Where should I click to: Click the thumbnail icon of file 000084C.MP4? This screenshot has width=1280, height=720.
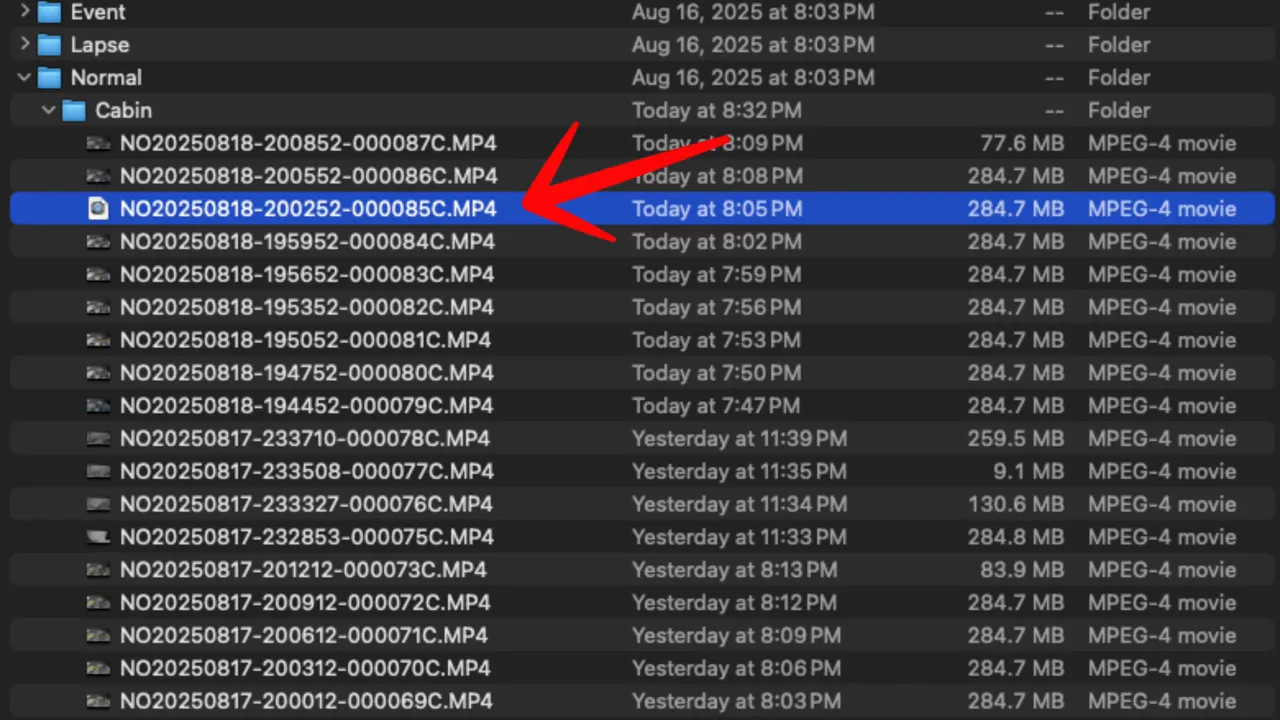(98, 242)
